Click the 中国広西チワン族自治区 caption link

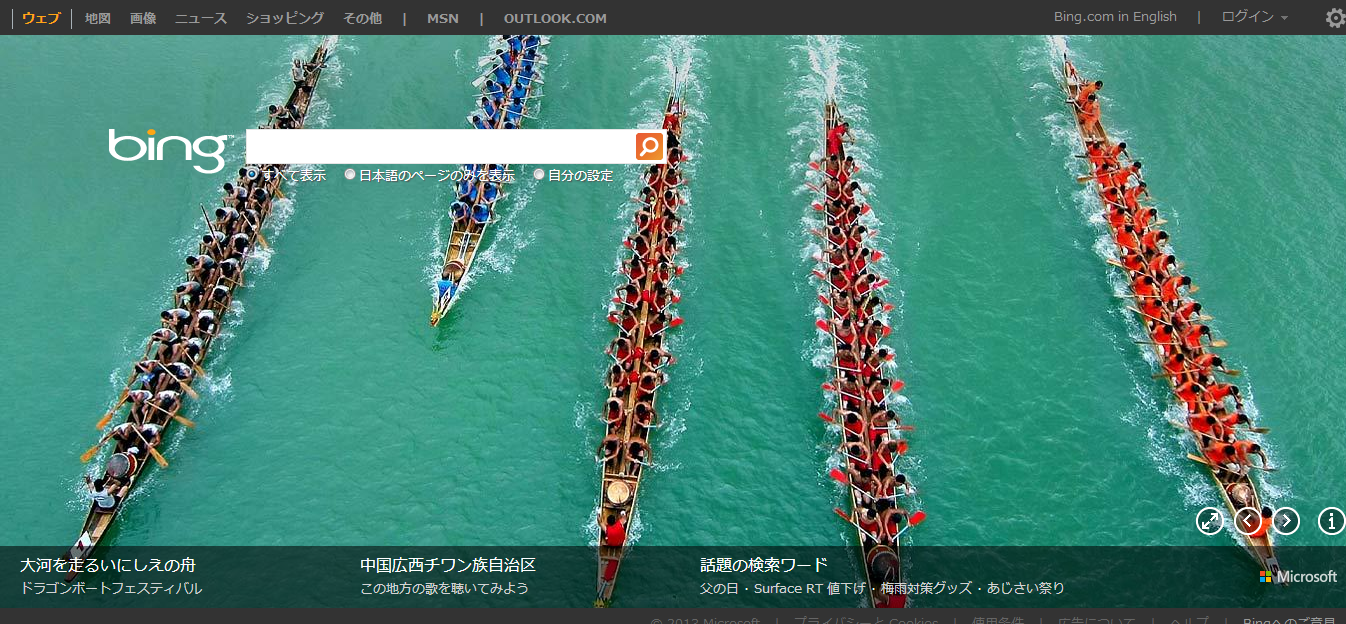click(x=448, y=565)
